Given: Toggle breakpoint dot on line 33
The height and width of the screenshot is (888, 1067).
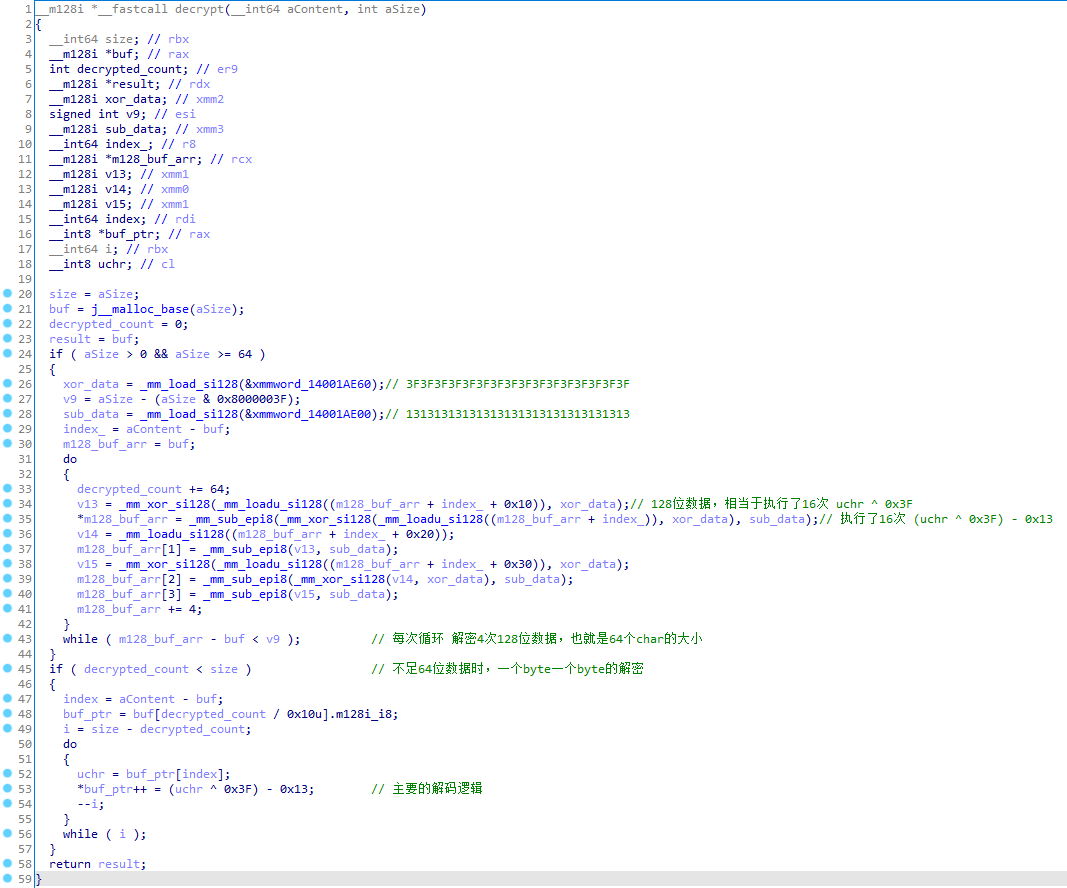Looking at the screenshot, I should (x=7, y=489).
